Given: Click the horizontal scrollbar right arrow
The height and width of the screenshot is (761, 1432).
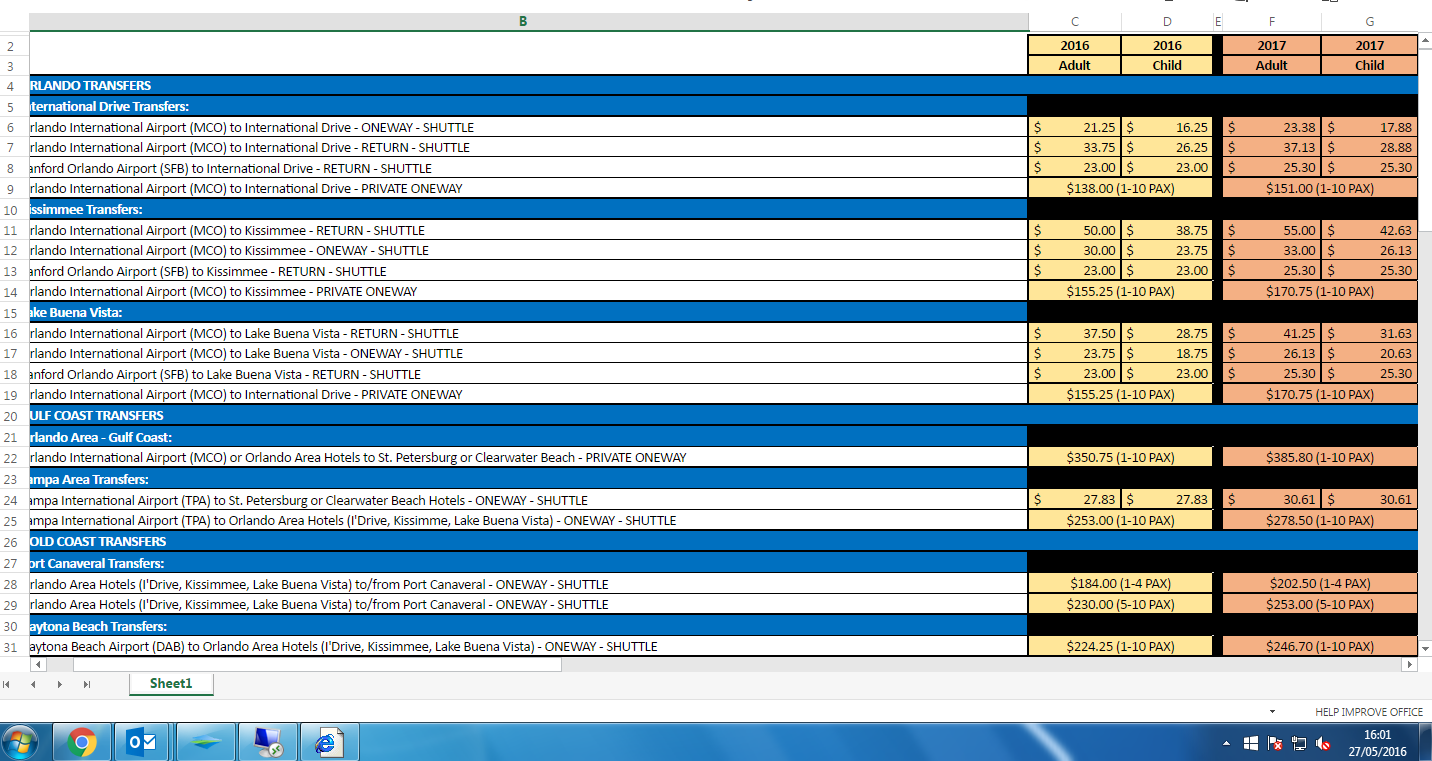Looking at the screenshot, I should [x=1410, y=664].
